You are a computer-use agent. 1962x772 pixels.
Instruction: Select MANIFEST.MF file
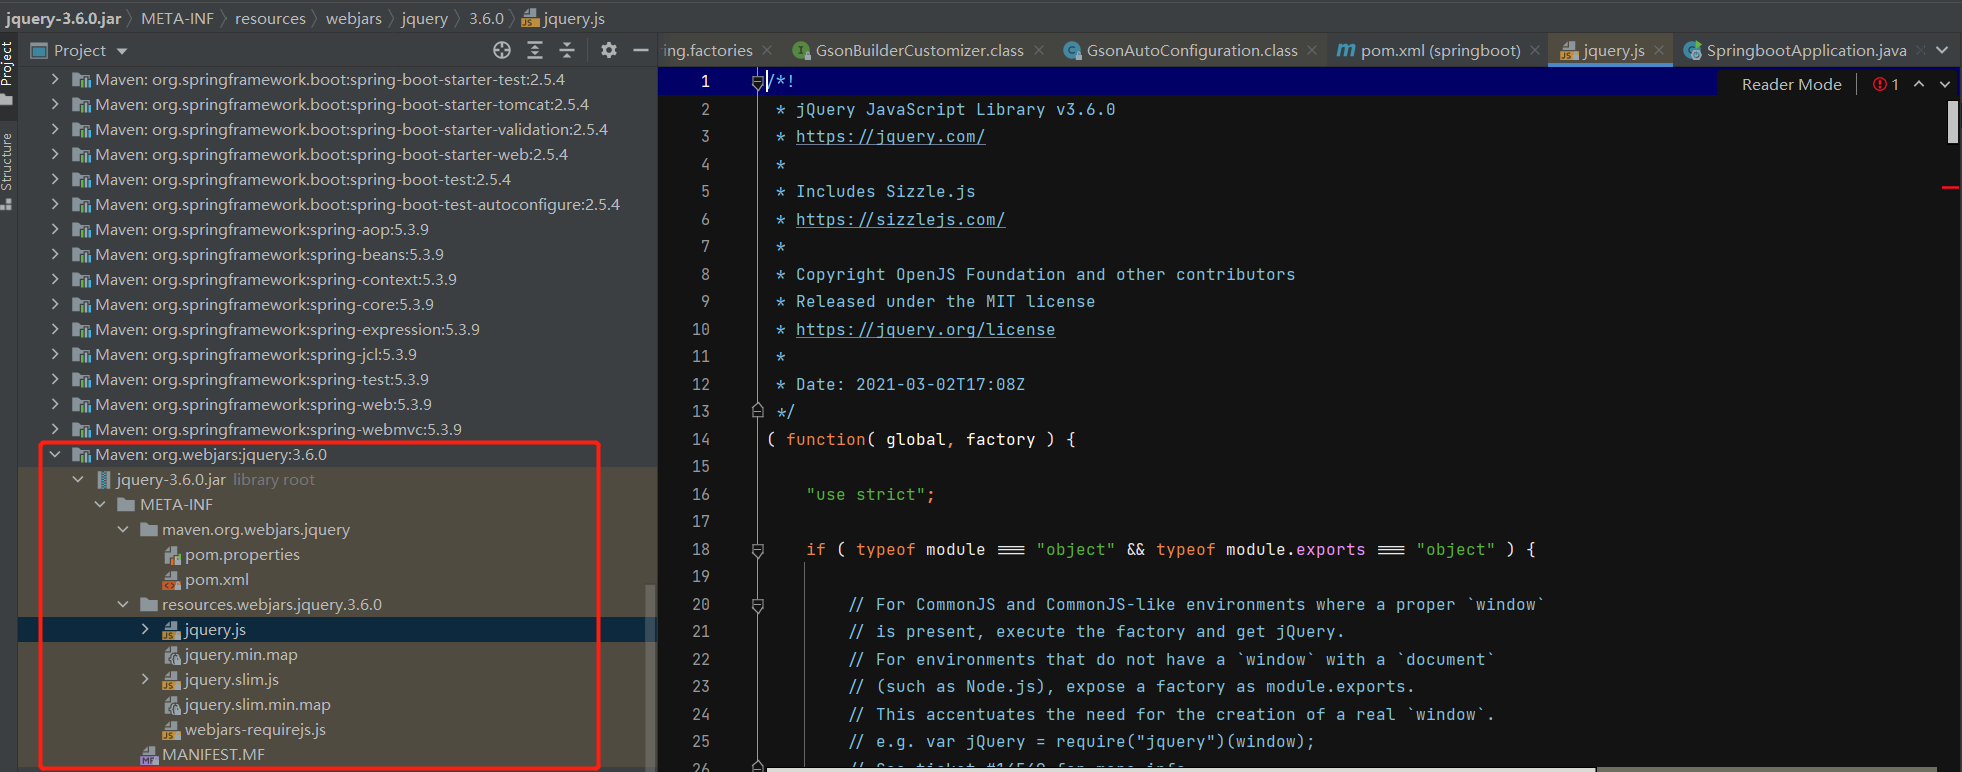(213, 755)
